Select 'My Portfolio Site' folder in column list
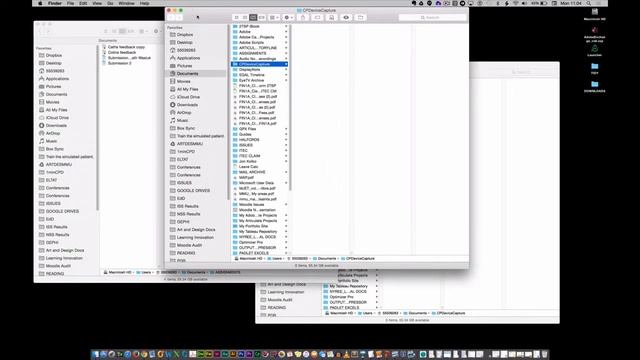Screen dimensions: 640x360 253,226
